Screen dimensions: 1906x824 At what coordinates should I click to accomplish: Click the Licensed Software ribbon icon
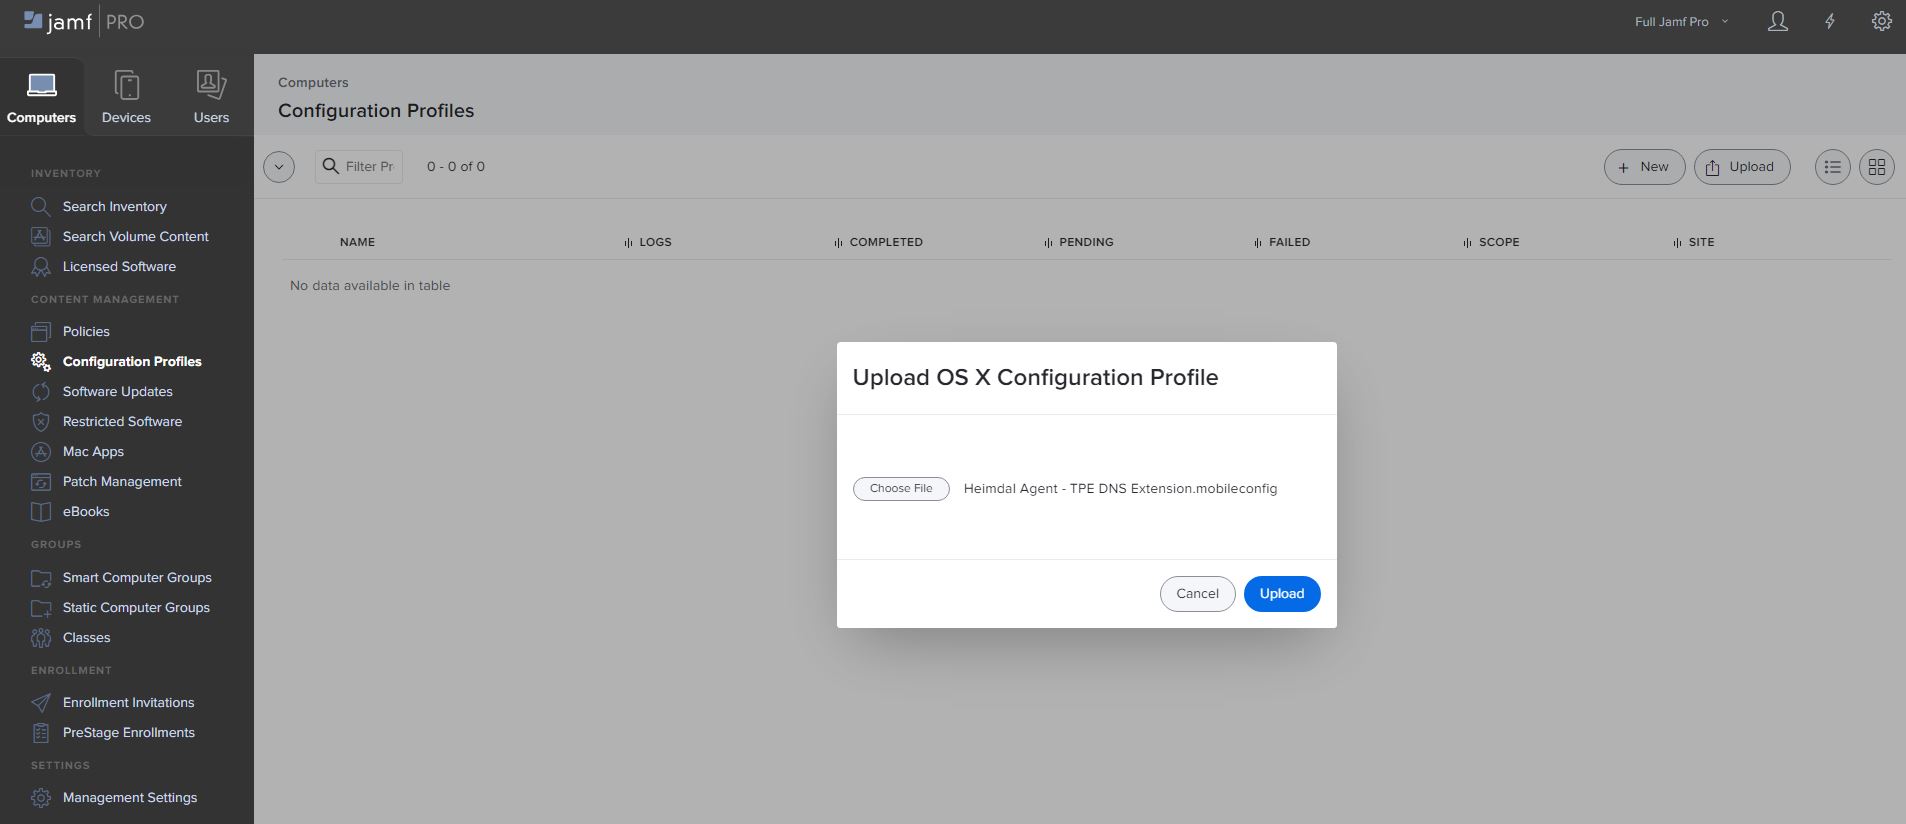pos(41,266)
